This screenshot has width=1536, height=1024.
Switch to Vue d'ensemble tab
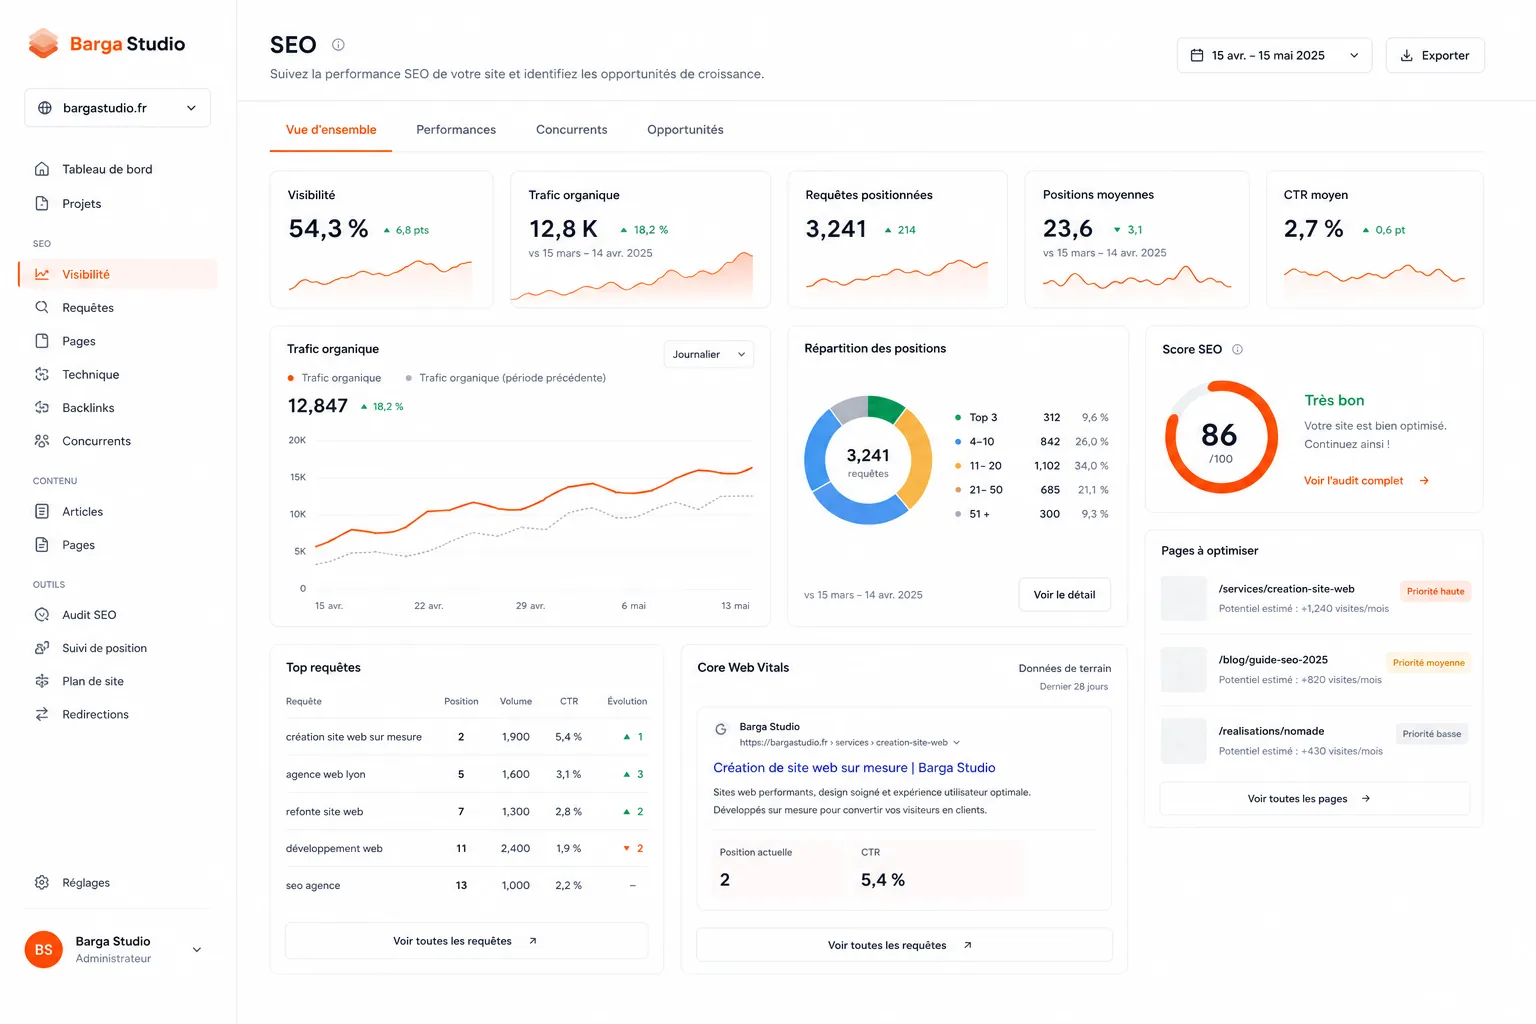tap(331, 130)
